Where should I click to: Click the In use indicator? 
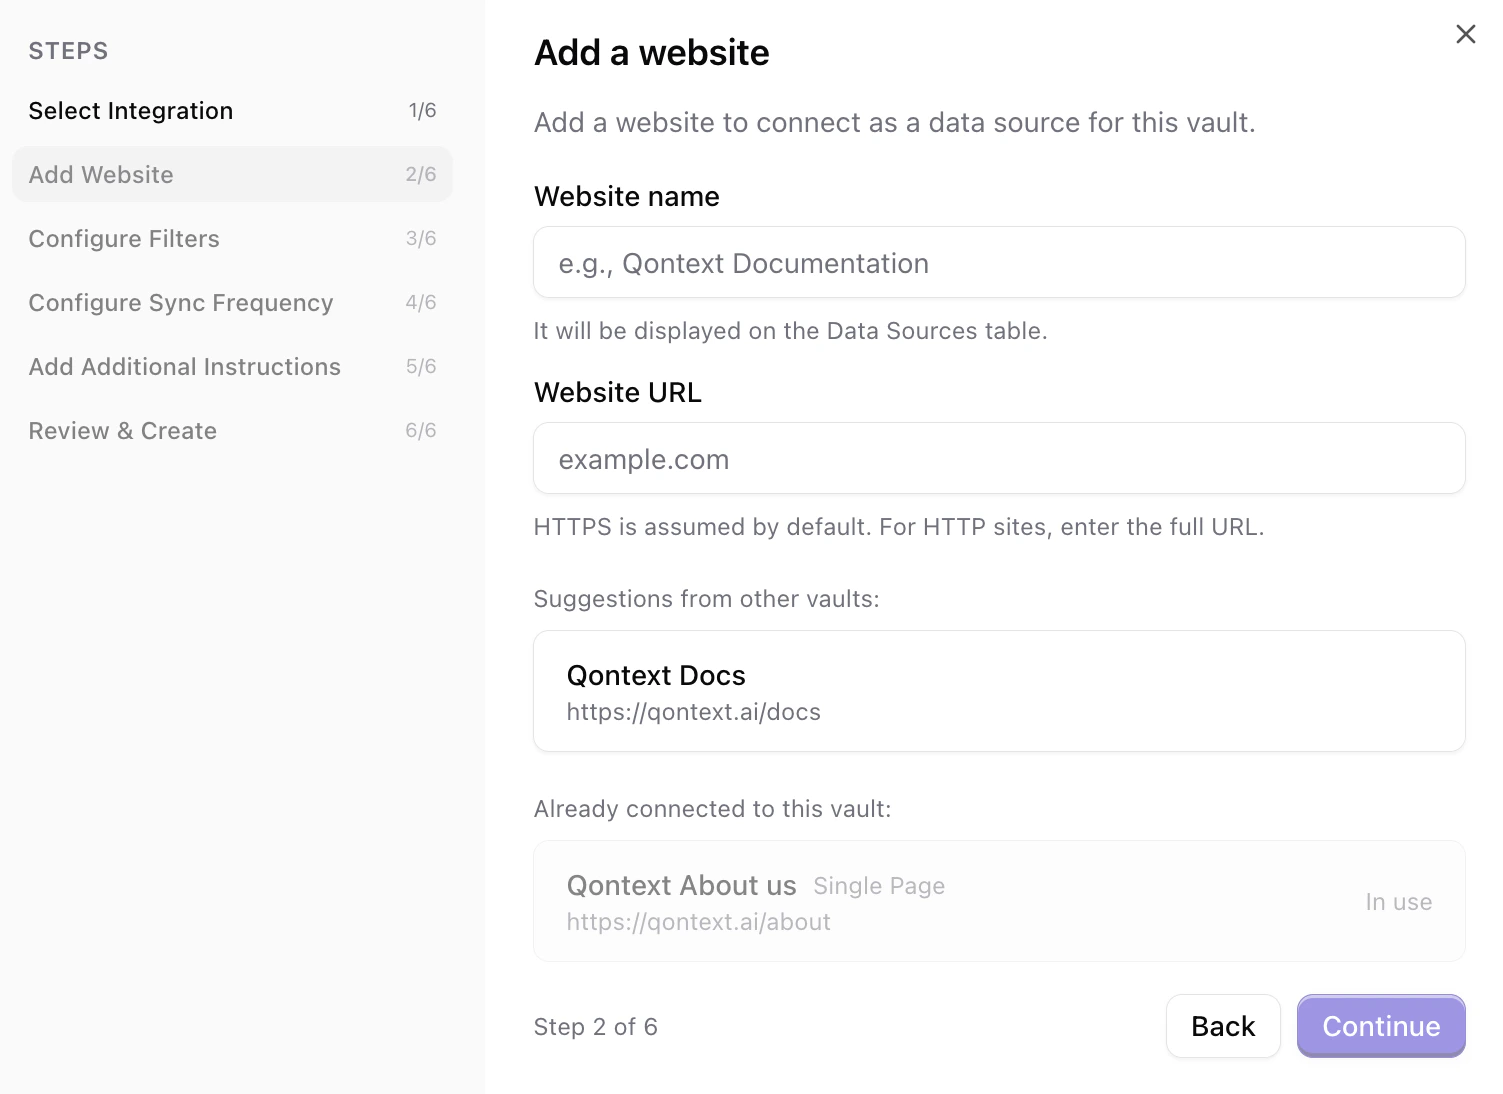click(x=1398, y=901)
